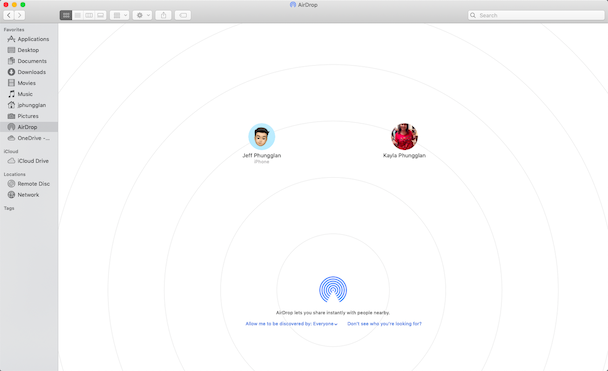Viewport: 608px width, 371px height.
Task: Open the group-by arrangement dropdown
Action: (x=119, y=15)
